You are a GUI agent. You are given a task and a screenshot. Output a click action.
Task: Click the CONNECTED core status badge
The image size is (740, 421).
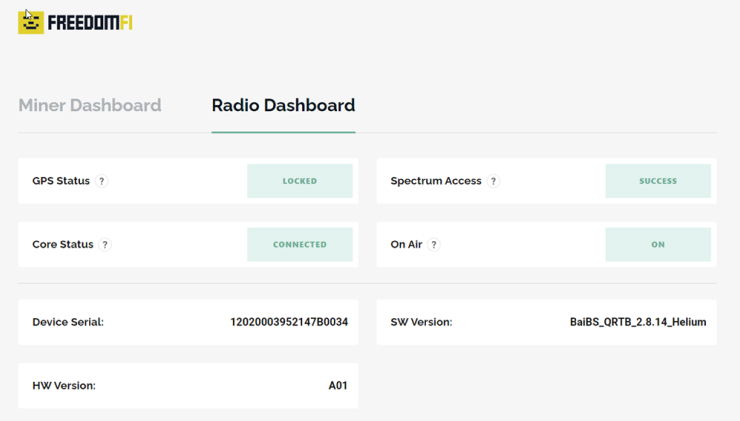click(x=300, y=244)
